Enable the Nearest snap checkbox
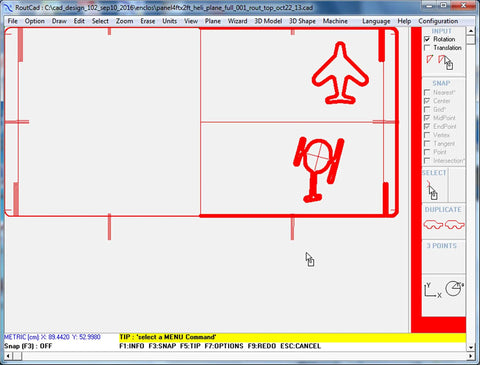The image size is (480, 365). 427,92
